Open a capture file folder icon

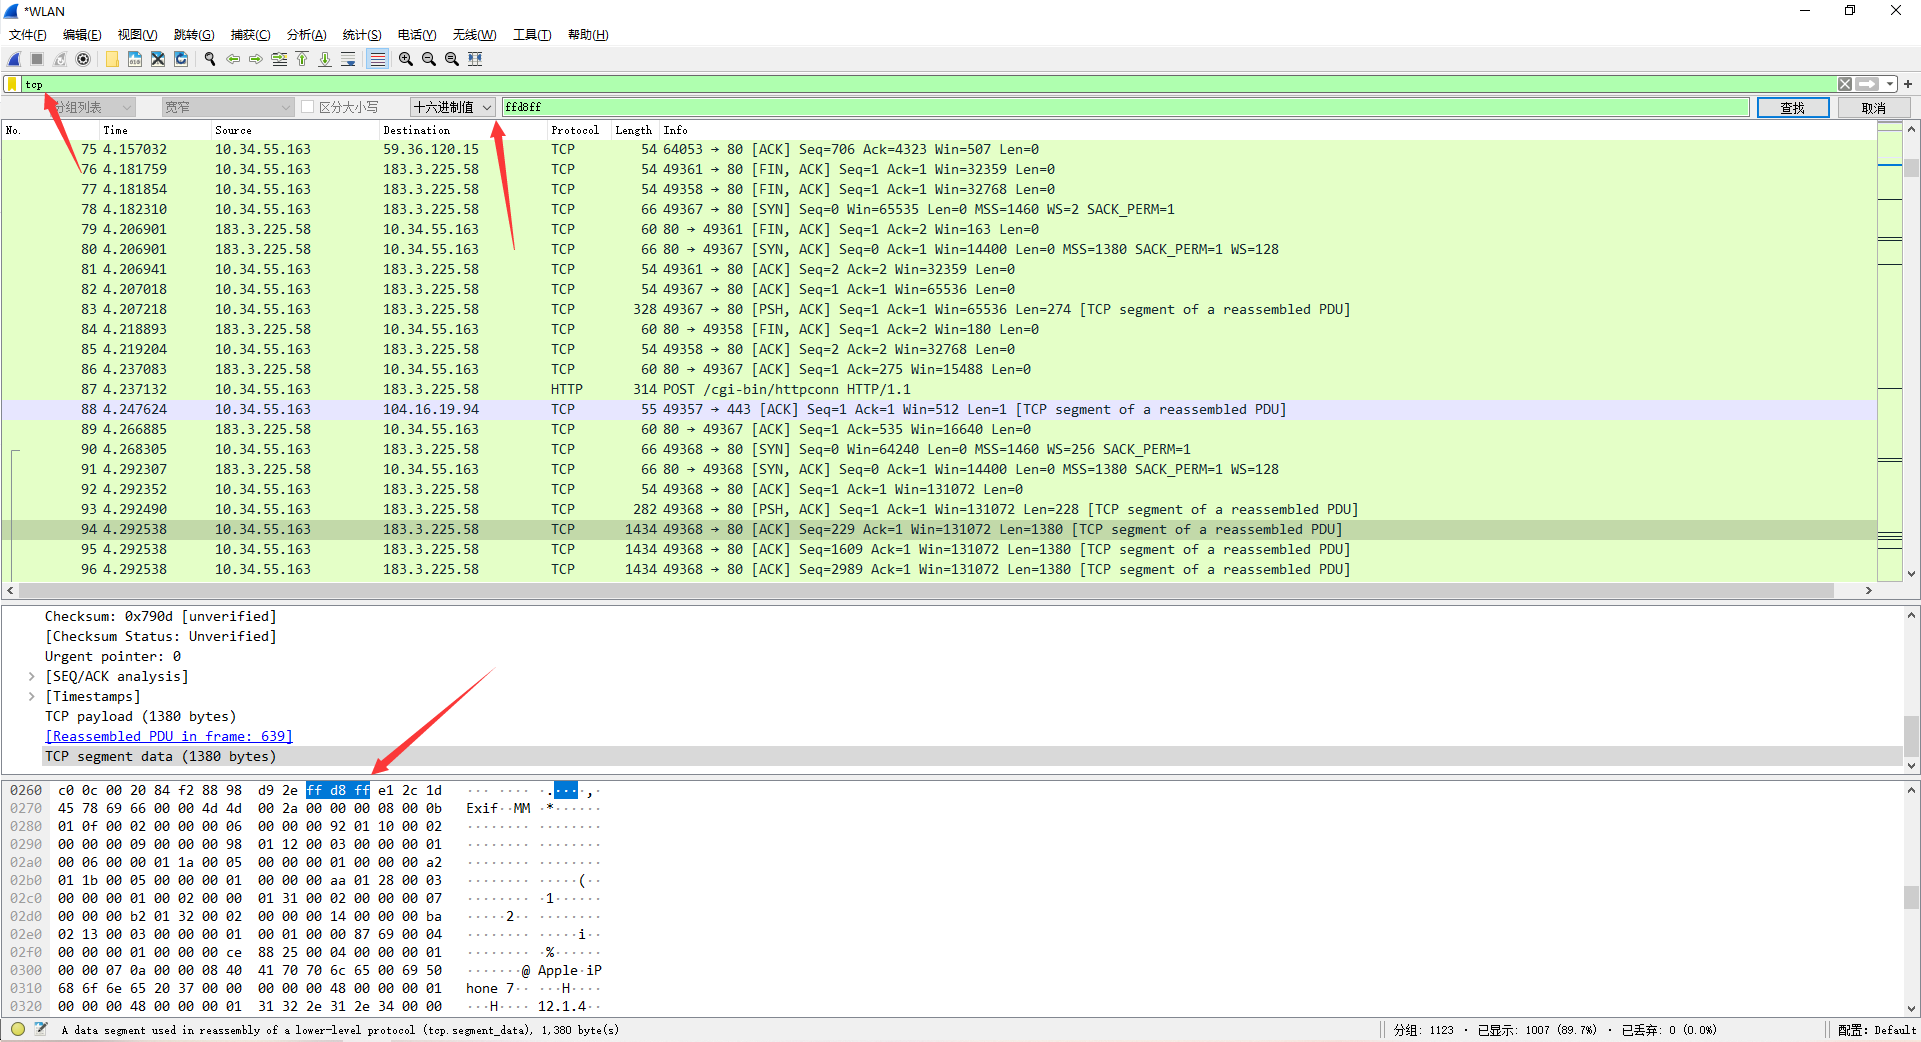pos(112,59)
